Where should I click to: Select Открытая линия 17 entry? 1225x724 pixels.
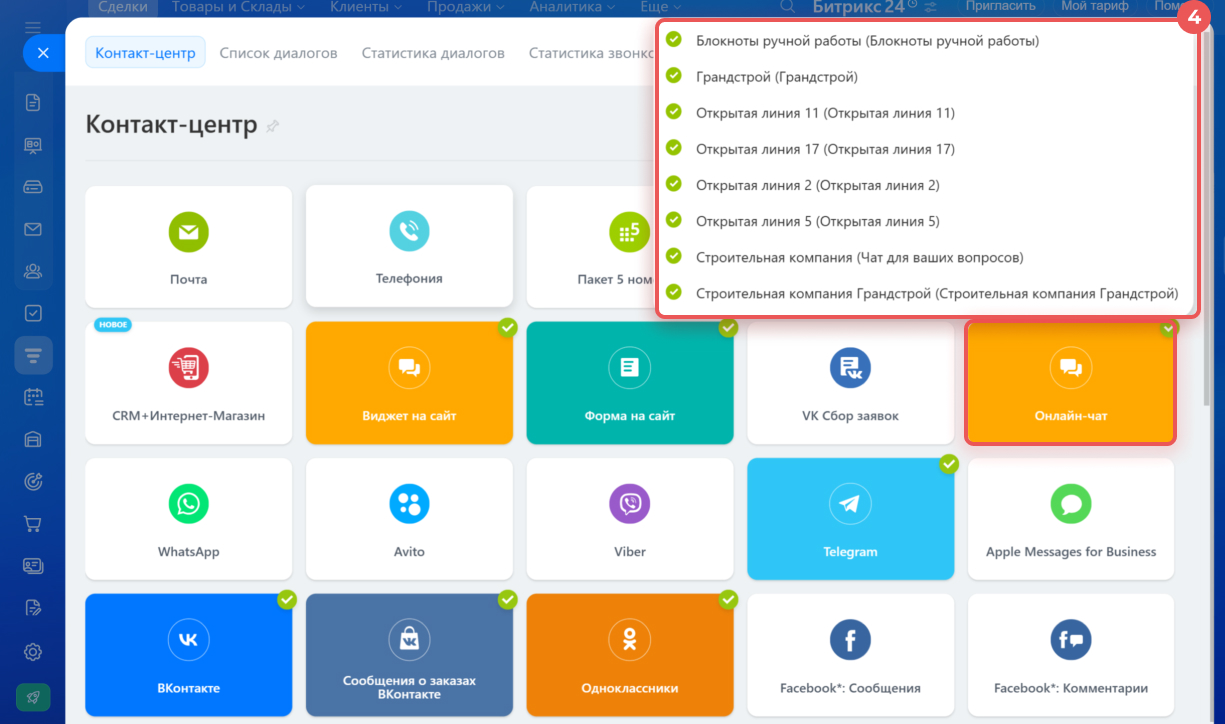(x=825, y=149)
